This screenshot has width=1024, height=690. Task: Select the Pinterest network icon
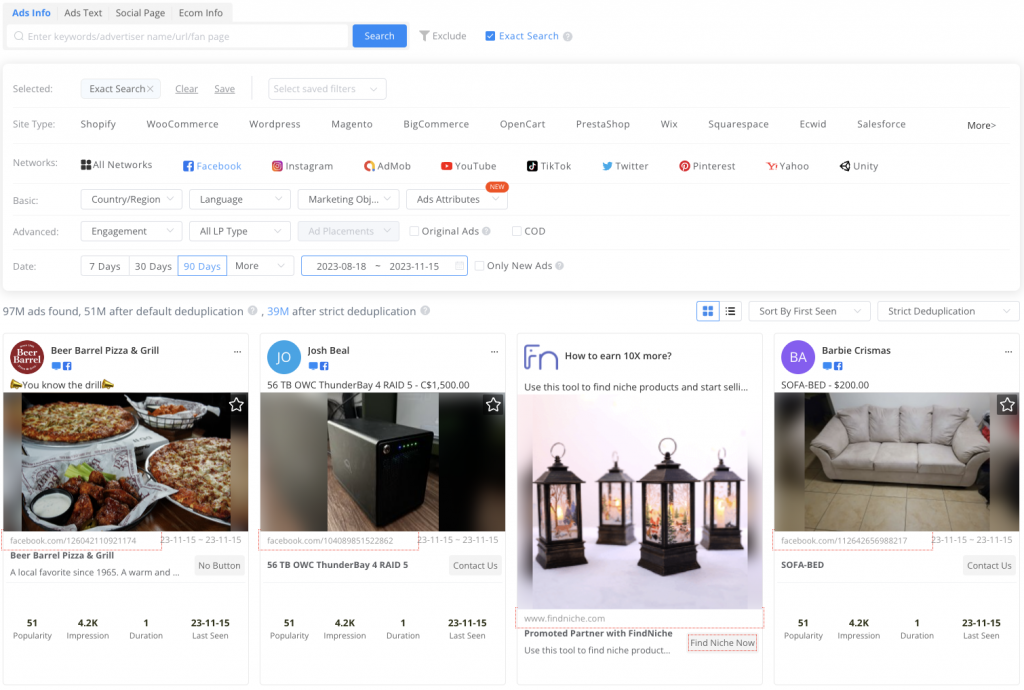click(x=684, y=166)
